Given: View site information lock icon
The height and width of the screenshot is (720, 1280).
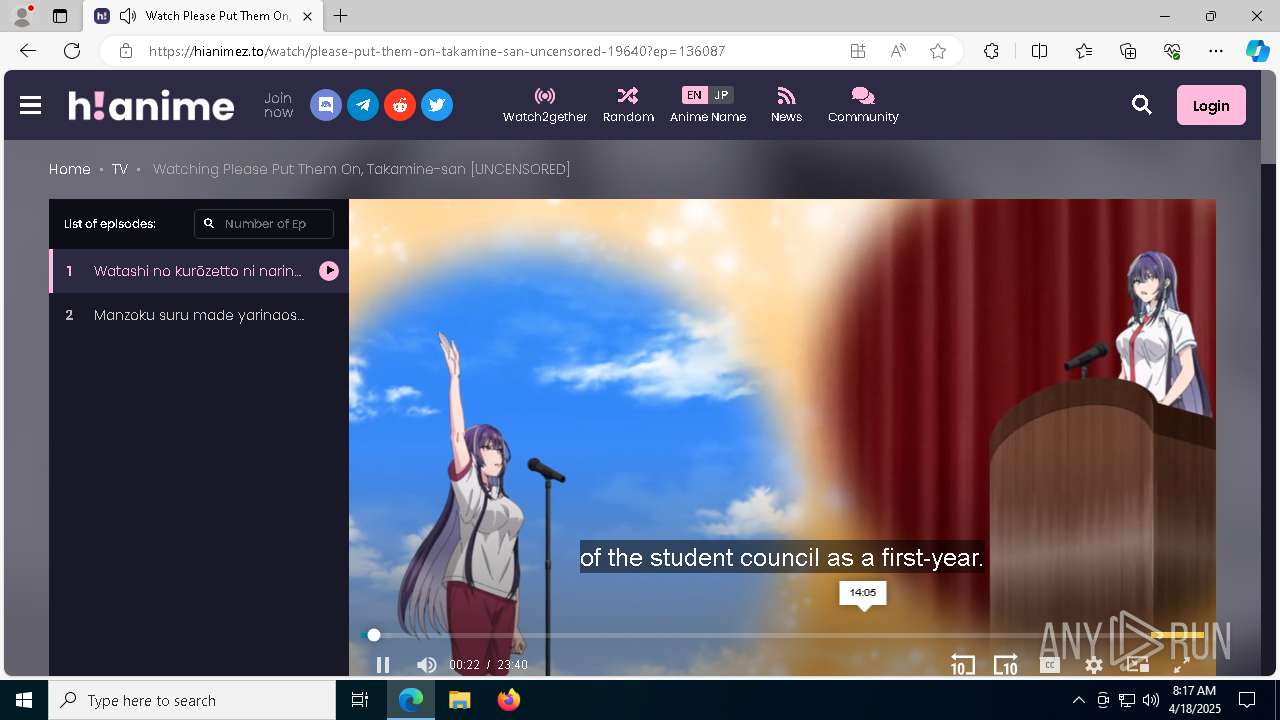Looking at the screenshot, I should 125,51.
